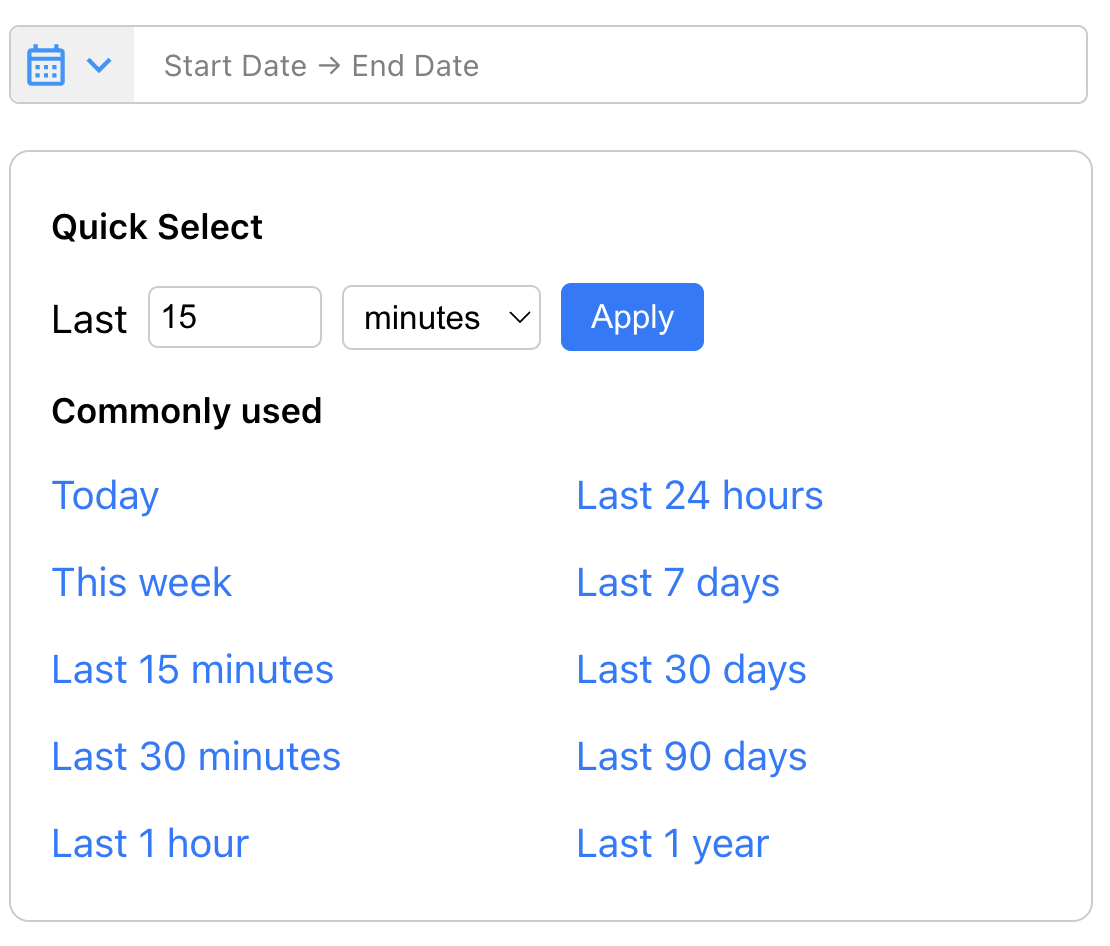The height and width of the screenshot is (946, 1110).
Task: Choose Last 1 year range
Action: (672, 844)
